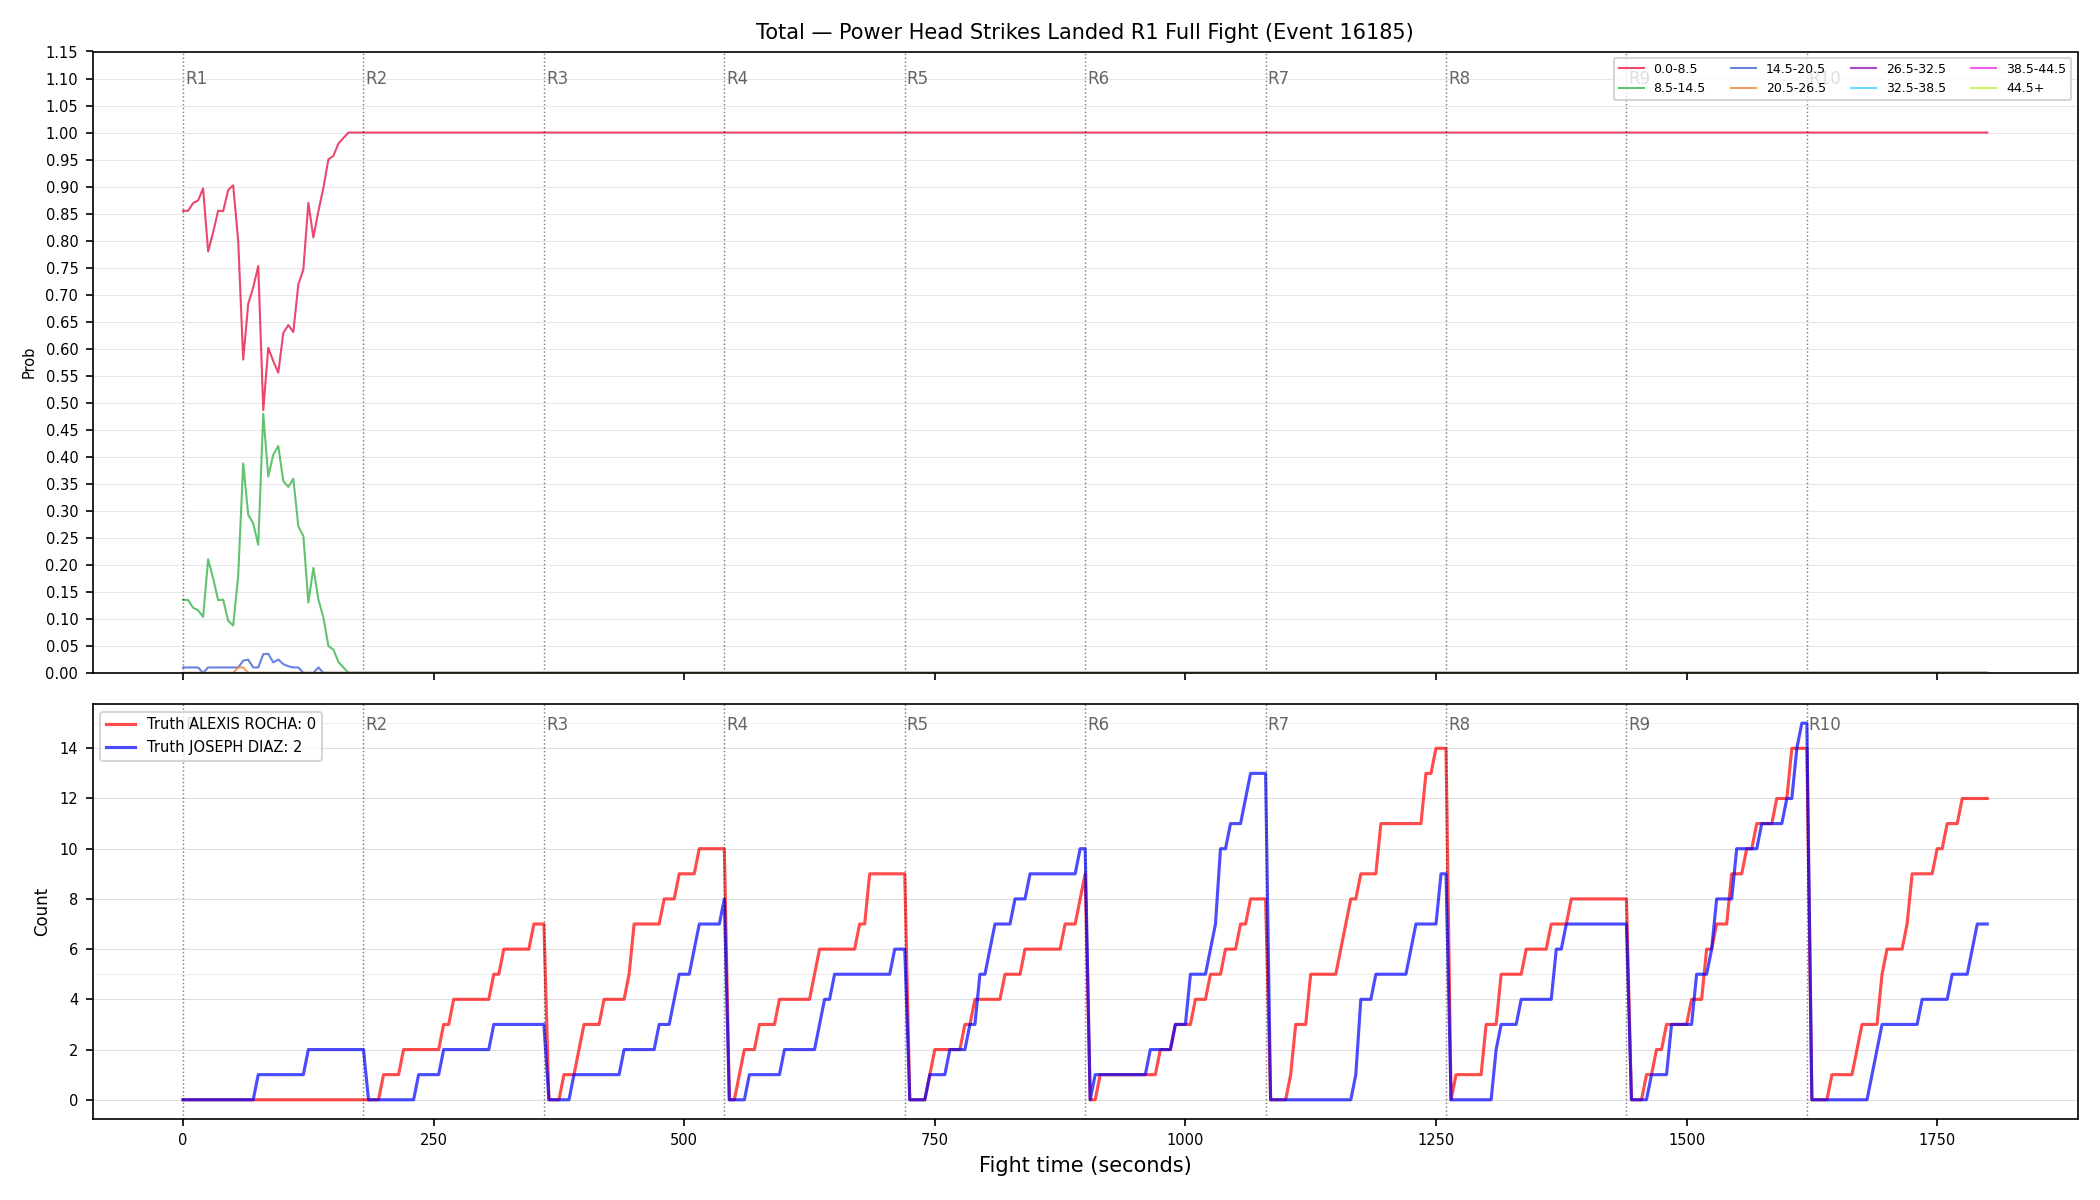Click the Truth ALEXIS ROCHA: 0 legend entry

[211, 724]
